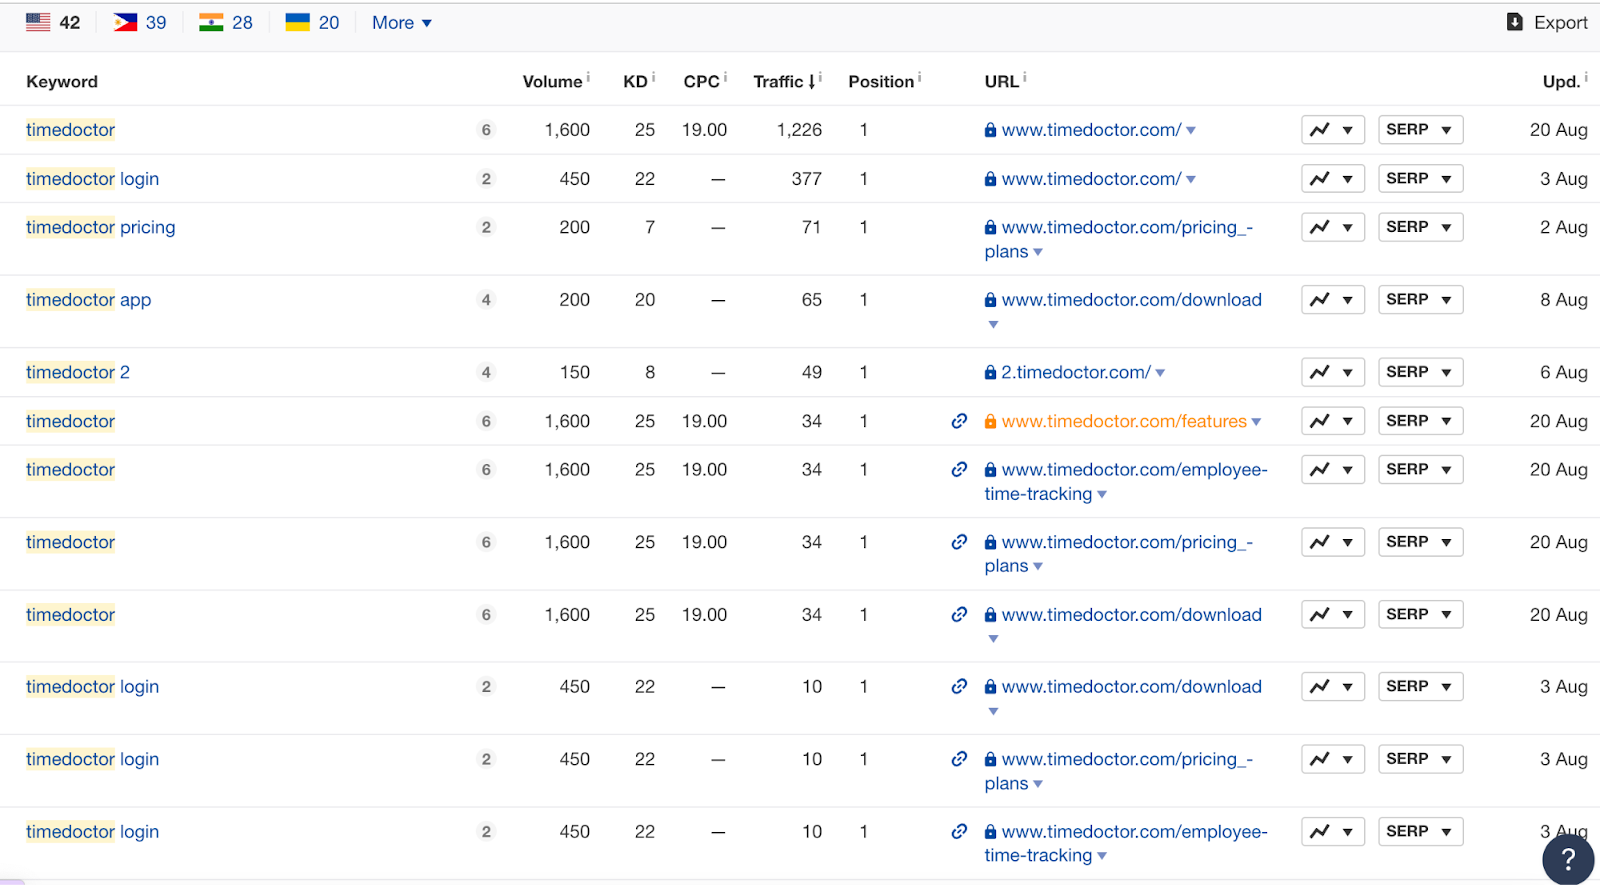Expand URL arrow next to 2.timedoctor.com/

[x=1160, y=373]
